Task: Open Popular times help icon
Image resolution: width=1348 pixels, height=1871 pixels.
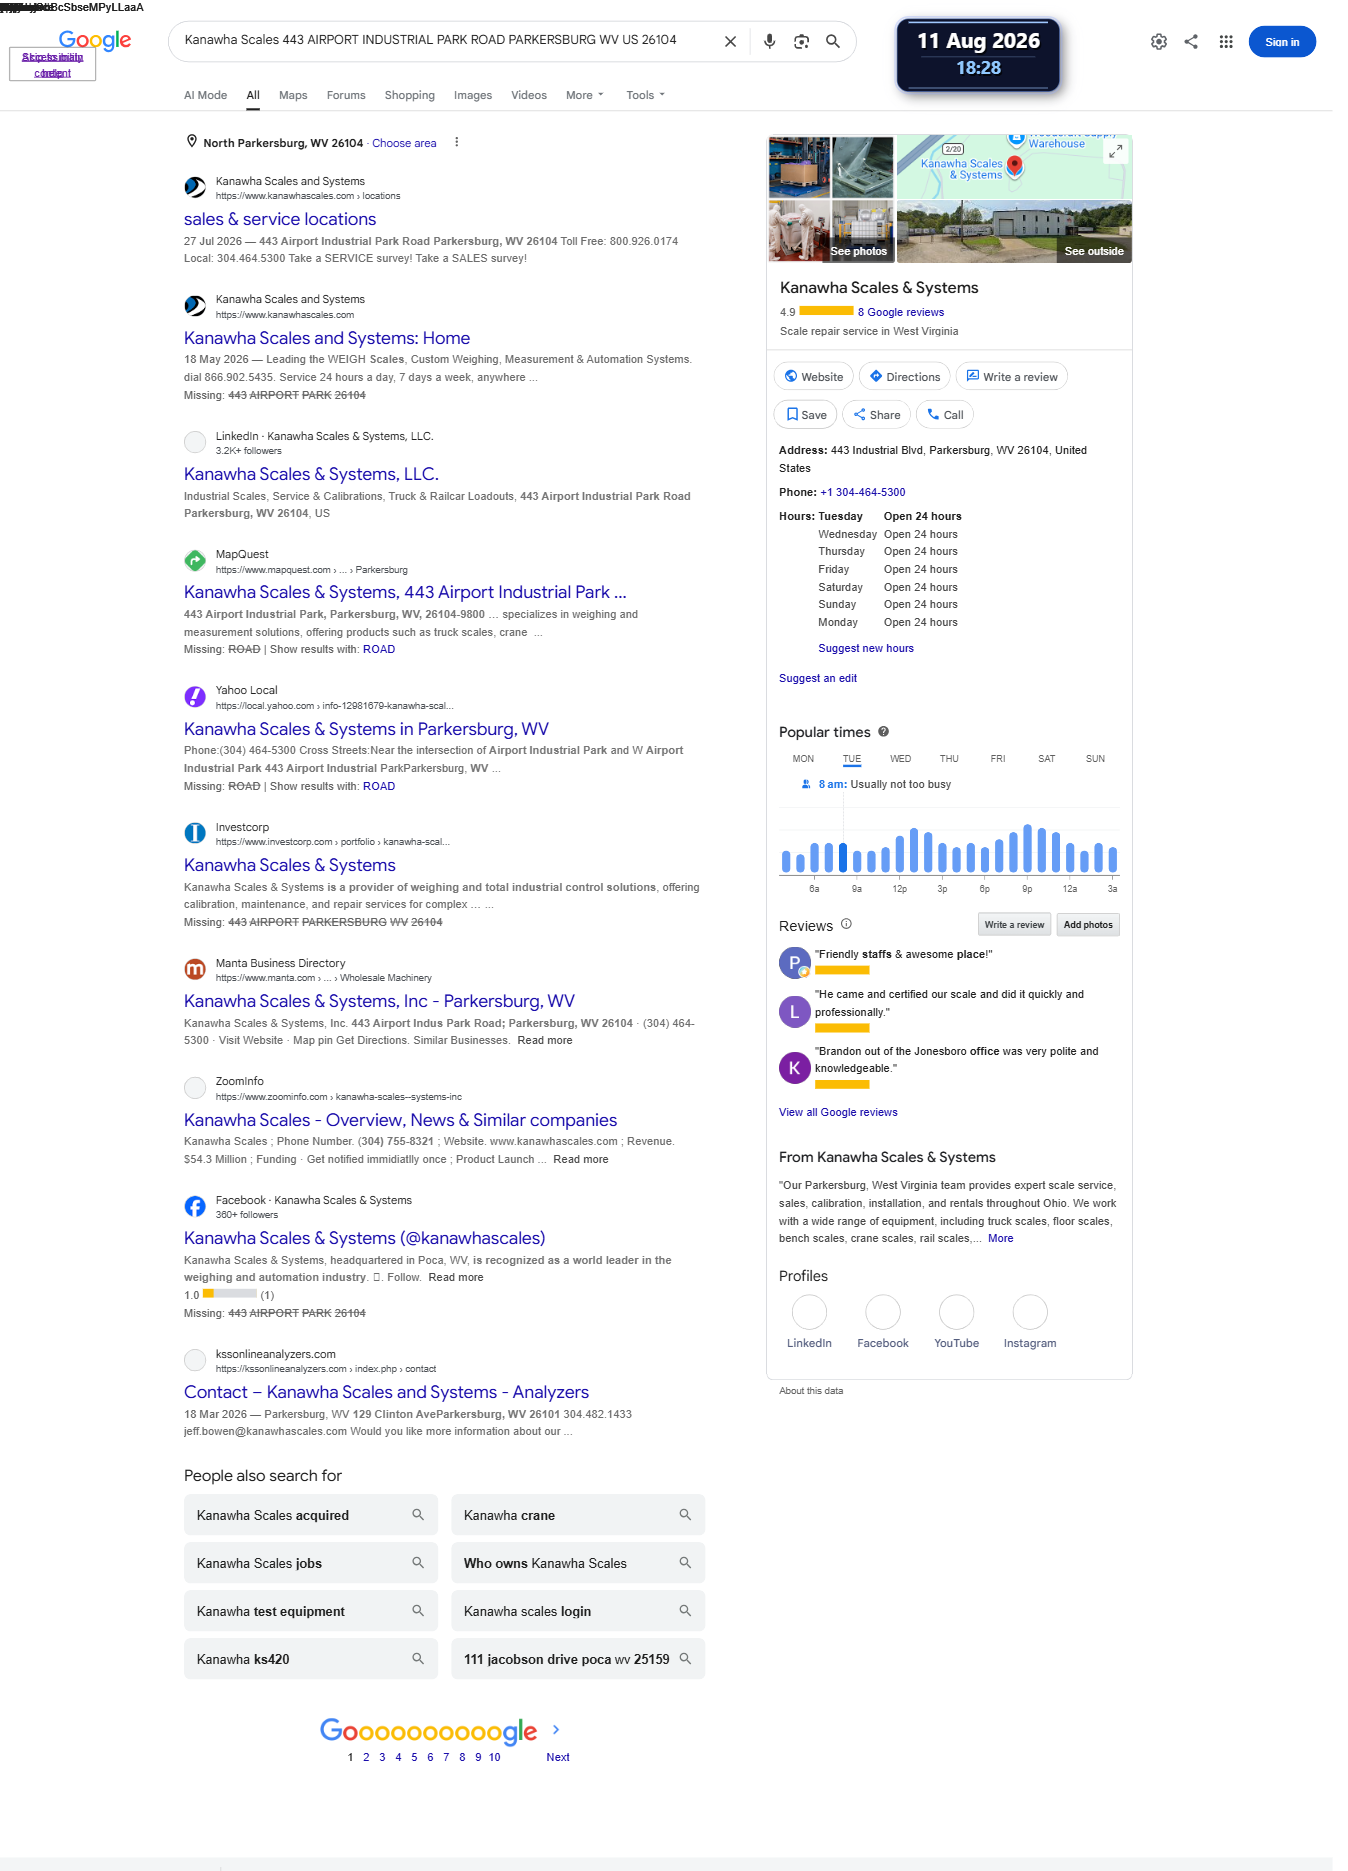Action: coord(883,731)
